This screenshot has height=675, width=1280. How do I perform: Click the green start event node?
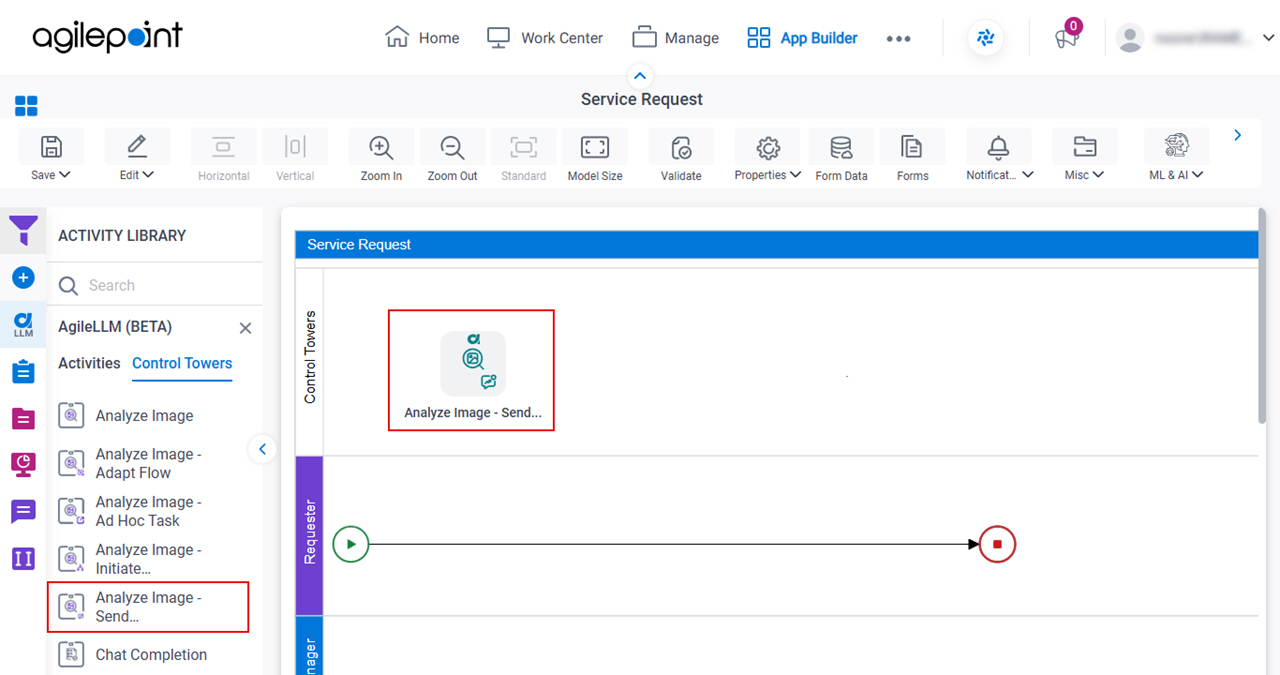click(351, 545)
